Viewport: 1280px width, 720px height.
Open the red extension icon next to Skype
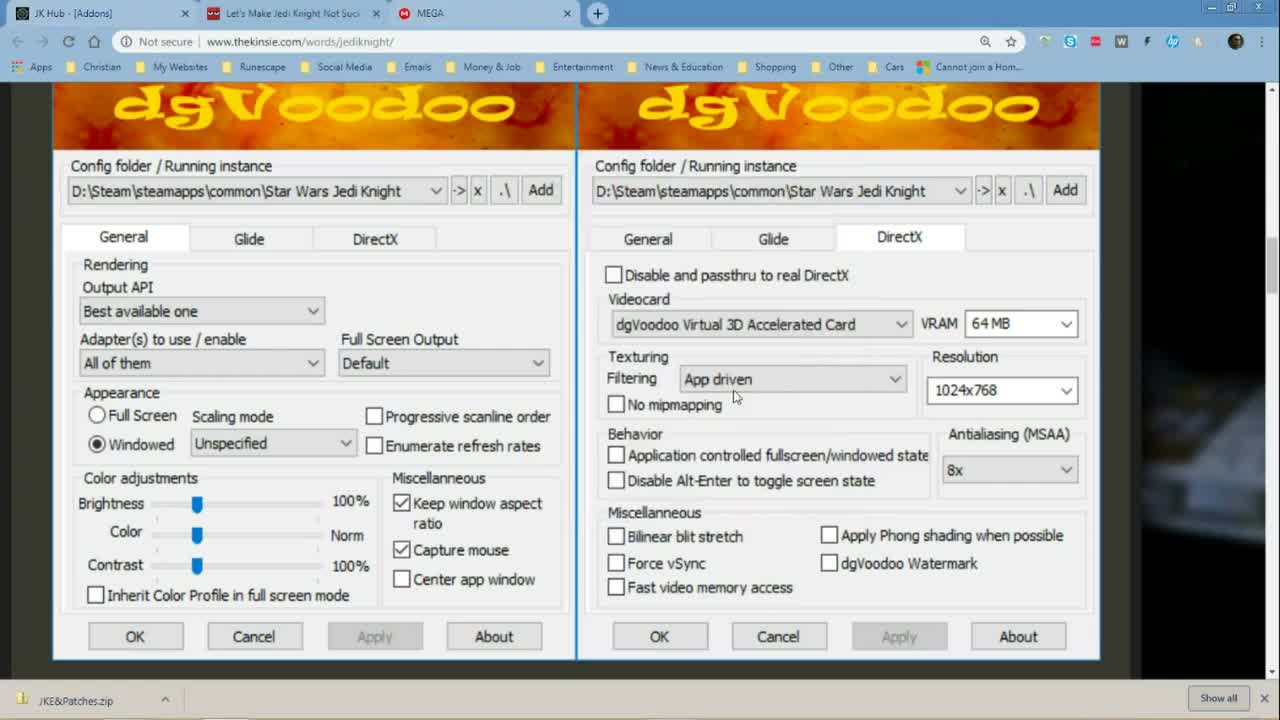(1096, 41)
